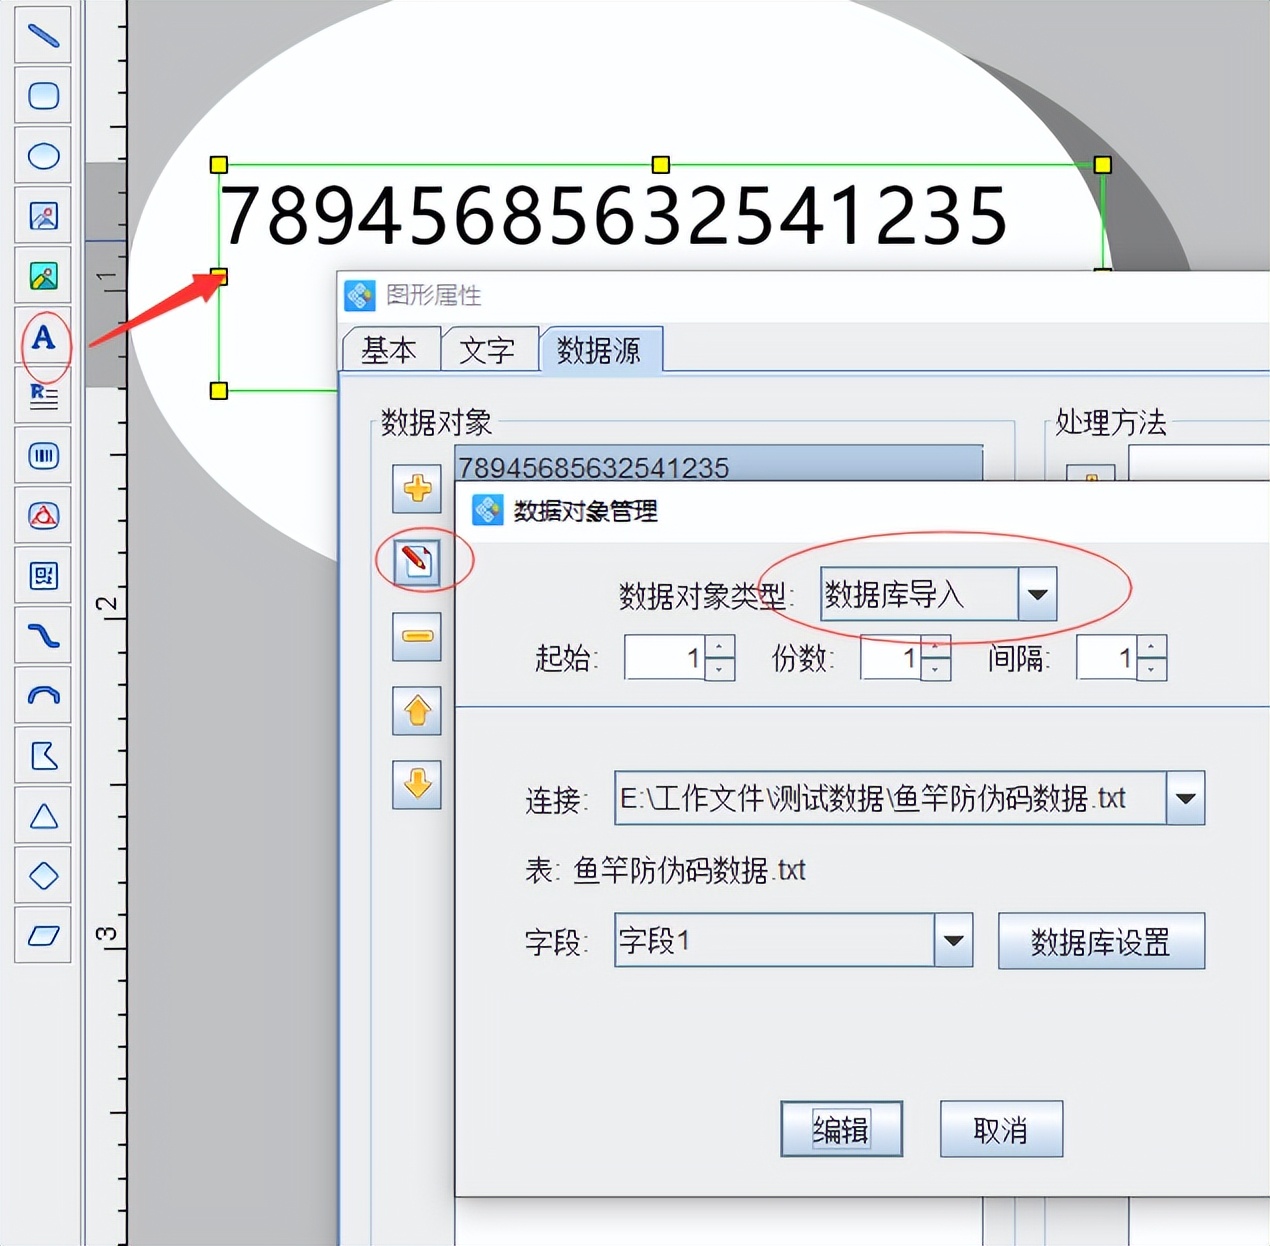Click the red pencil edit data icon

(x=417, y=561)
